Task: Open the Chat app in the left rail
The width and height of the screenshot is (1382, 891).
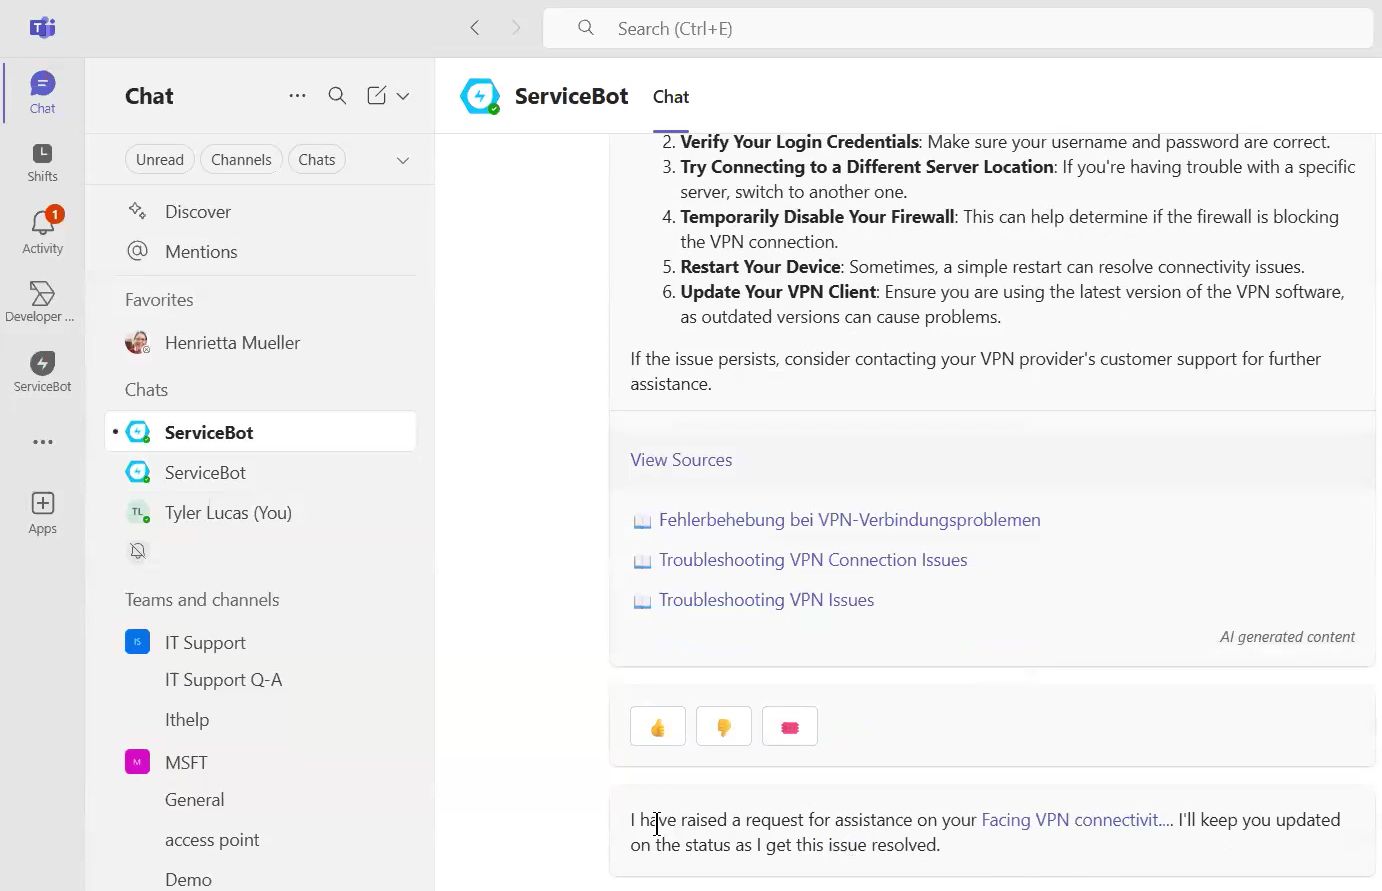Action: pos(42,92)
